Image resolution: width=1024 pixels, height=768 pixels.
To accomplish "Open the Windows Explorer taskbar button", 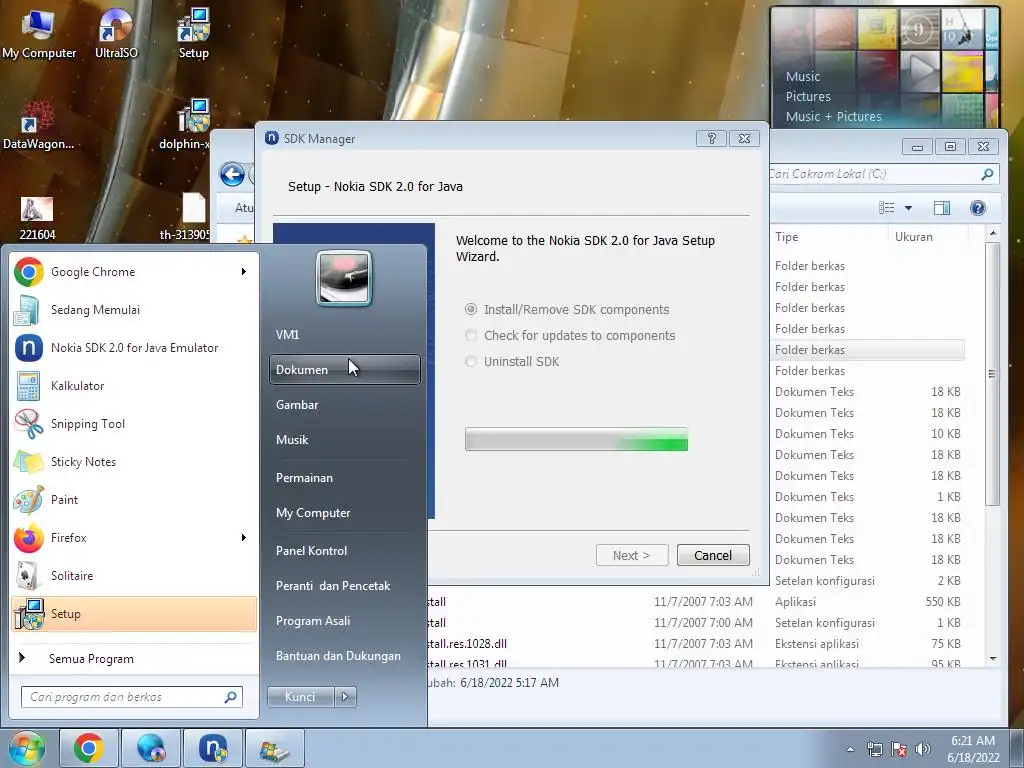I will click(274, 748).
